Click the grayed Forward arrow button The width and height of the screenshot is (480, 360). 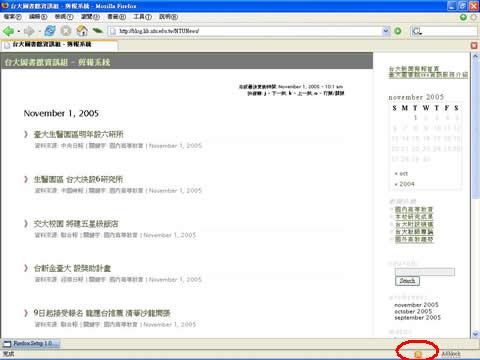coord(29,31)
